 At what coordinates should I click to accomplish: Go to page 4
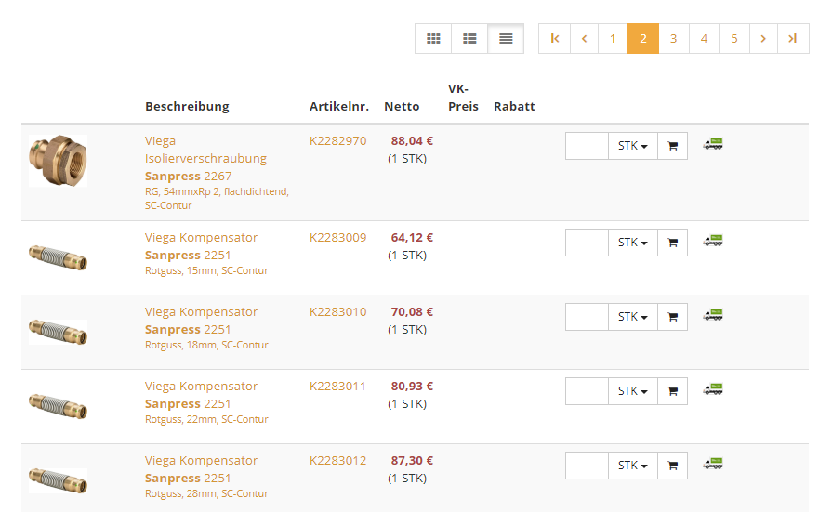704,39
